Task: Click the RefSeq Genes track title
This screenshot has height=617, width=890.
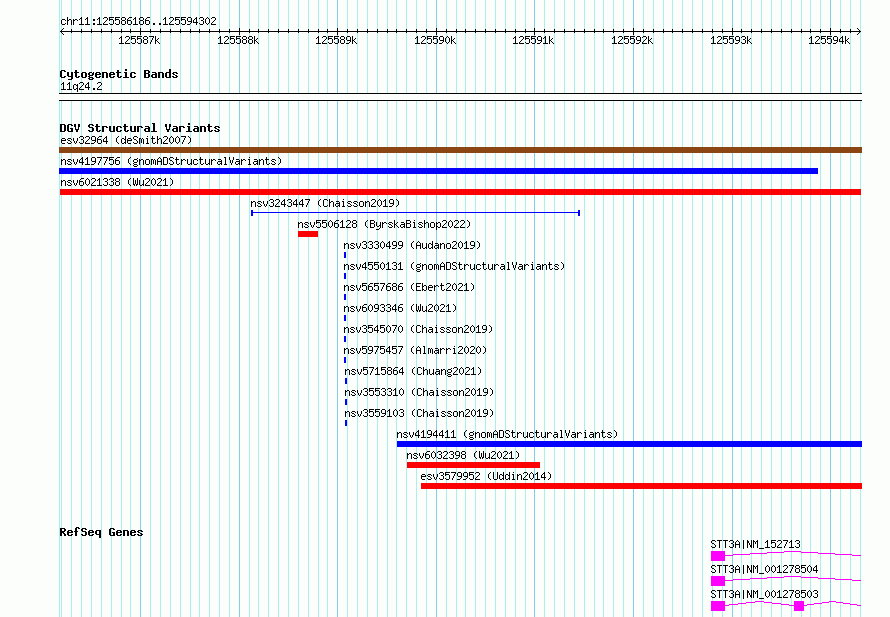Action: [x=101, y=532]
